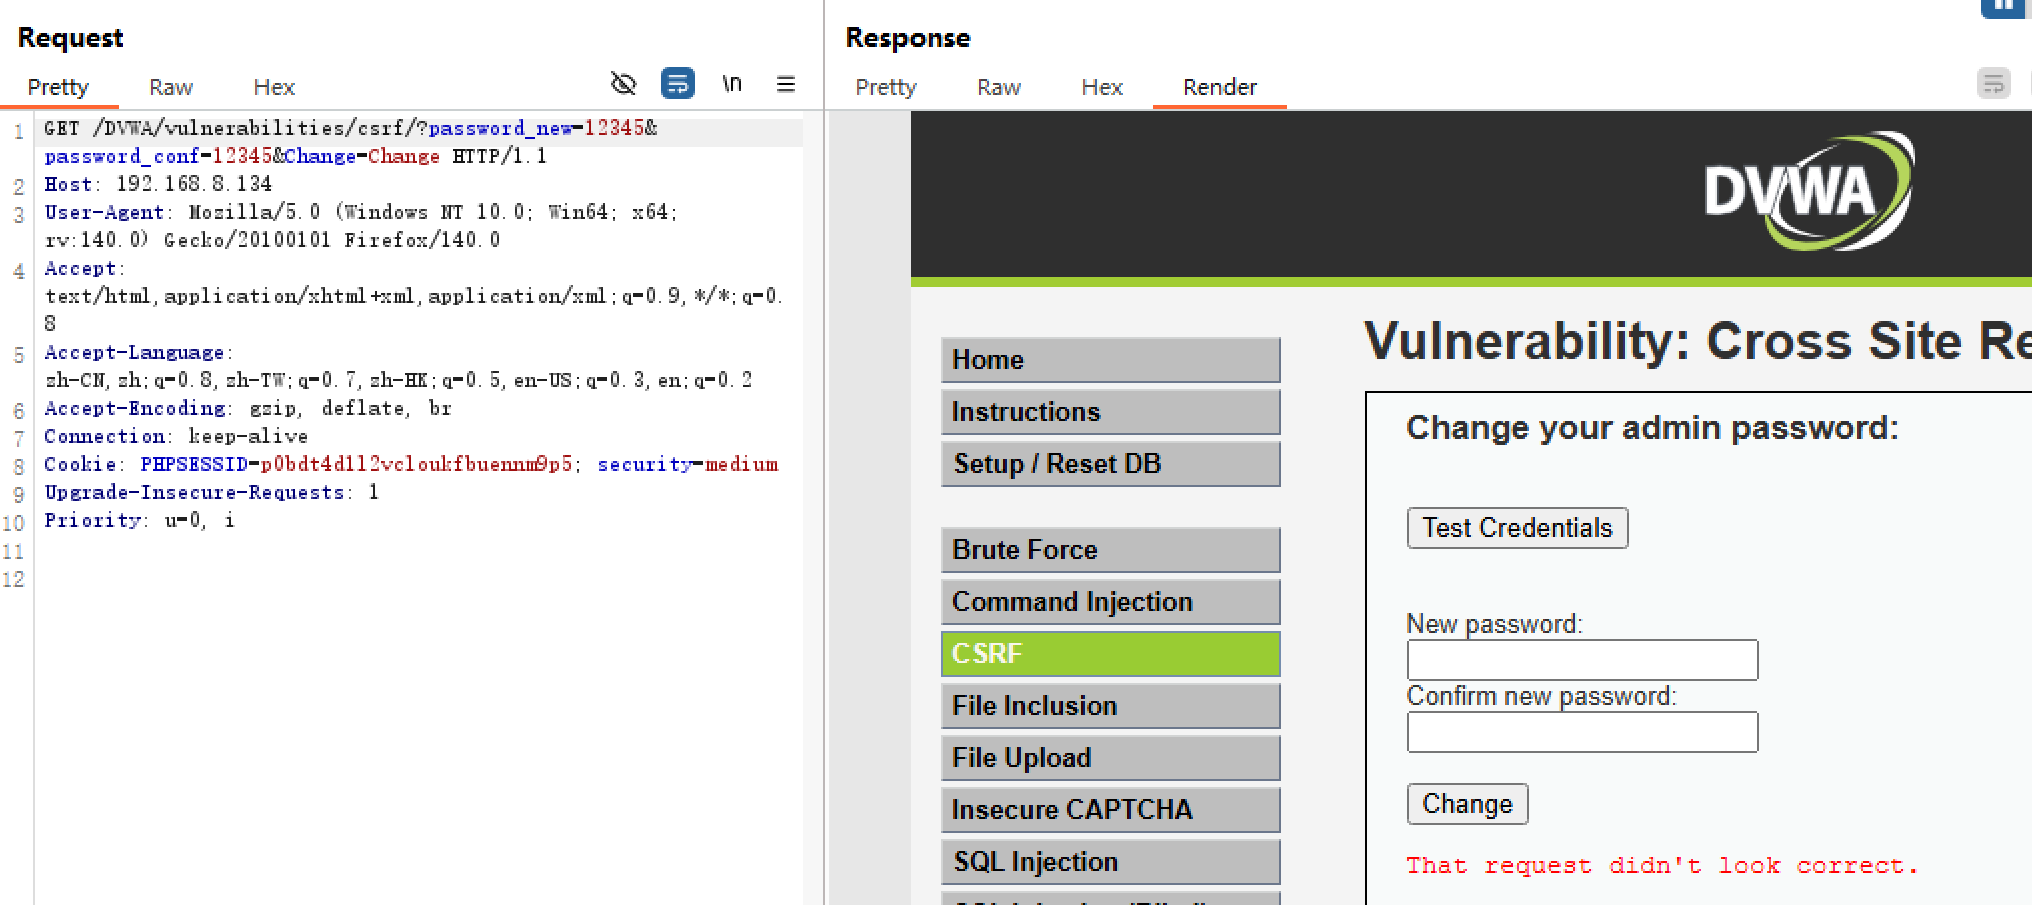
Task: Click the \n show newlines icon
Action: tap(732, 84)
